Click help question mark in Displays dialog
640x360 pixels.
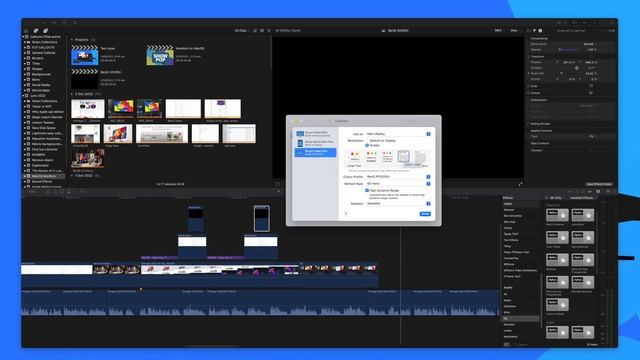pos(346,213)
